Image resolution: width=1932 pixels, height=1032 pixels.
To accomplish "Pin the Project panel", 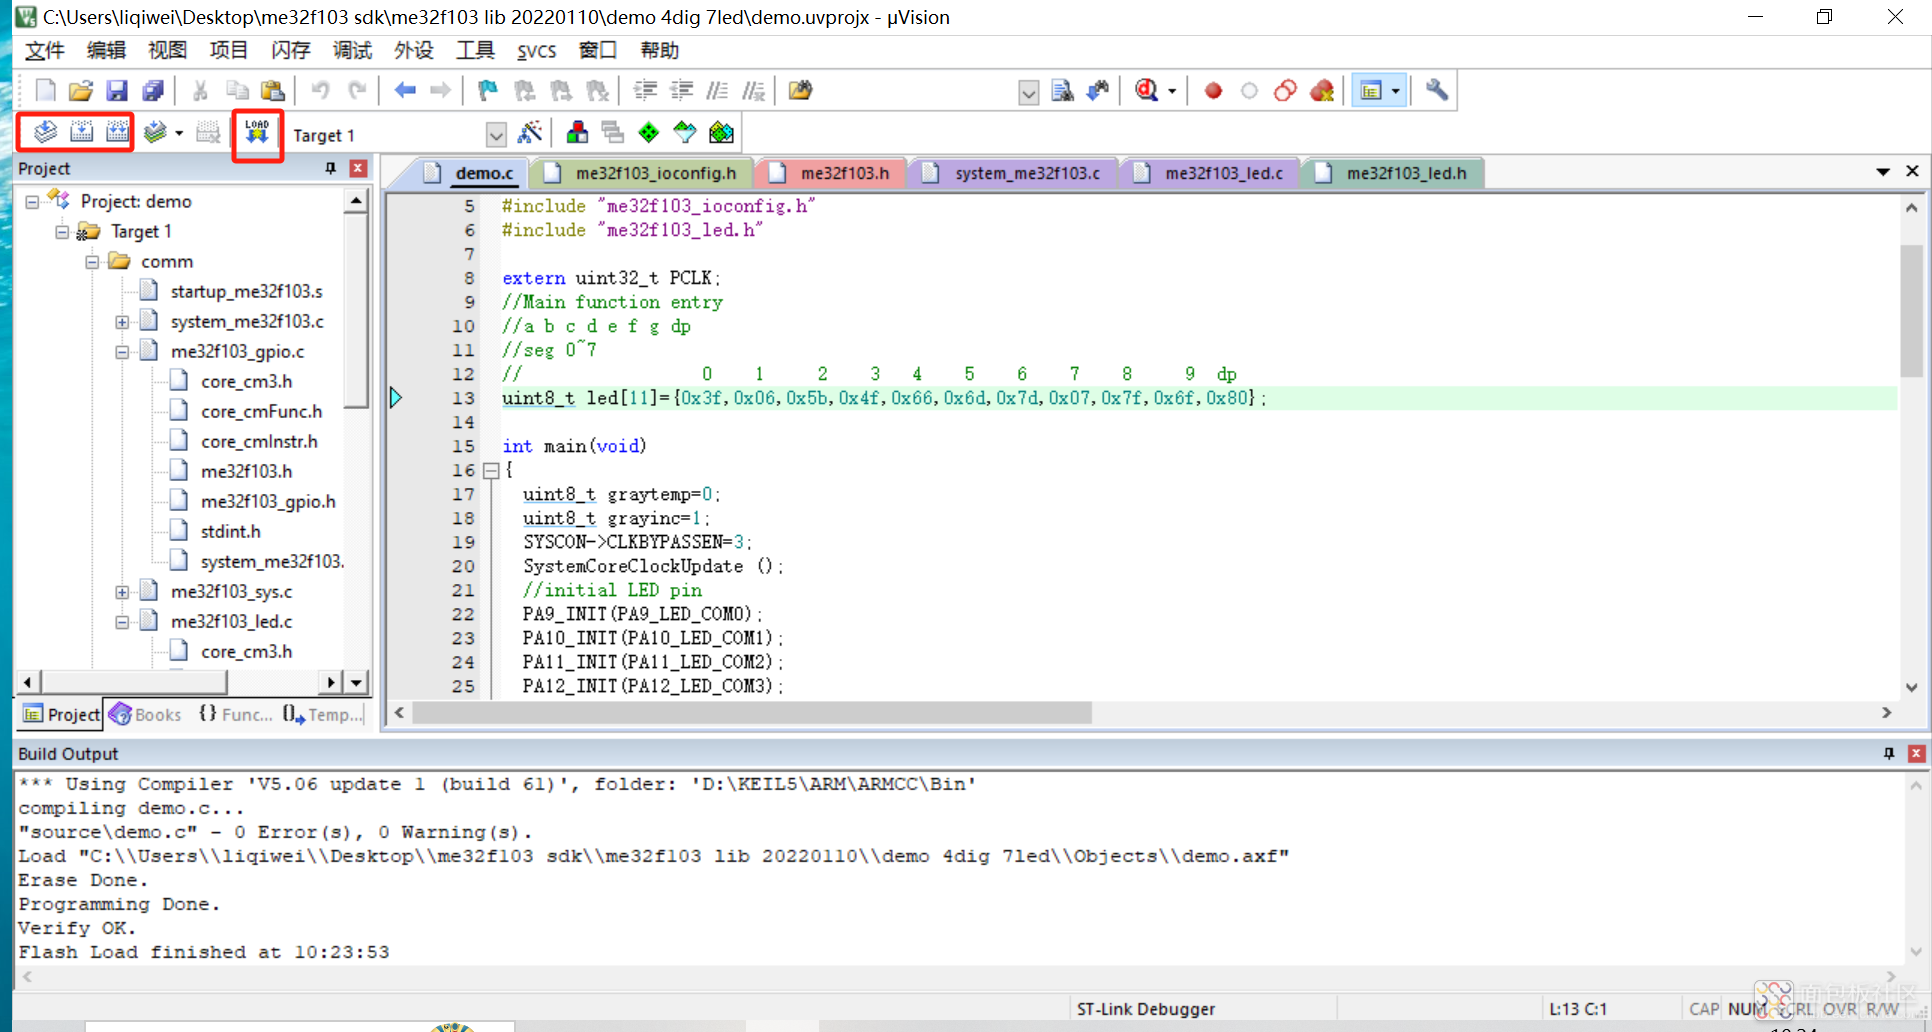I will [x=330, y=169].
